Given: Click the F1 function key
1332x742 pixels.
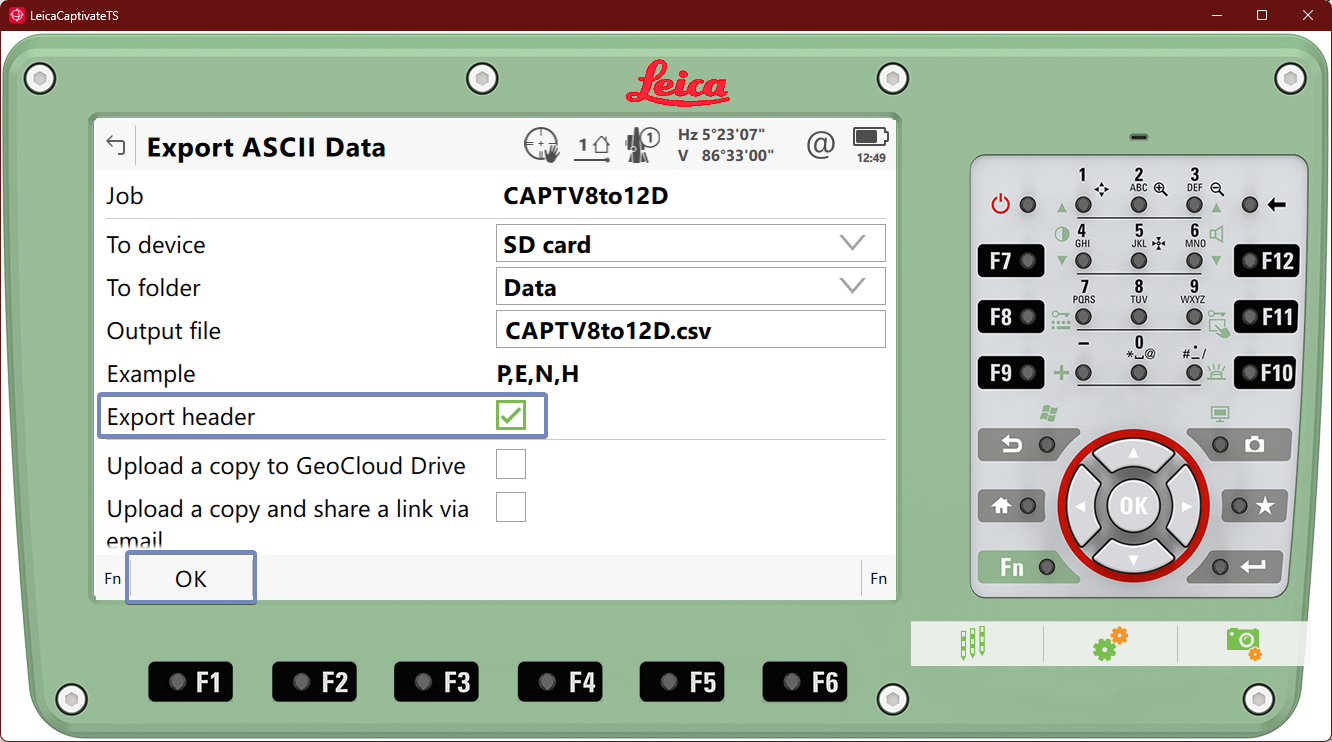Looking at the screenshot, I should coord(191,682).
